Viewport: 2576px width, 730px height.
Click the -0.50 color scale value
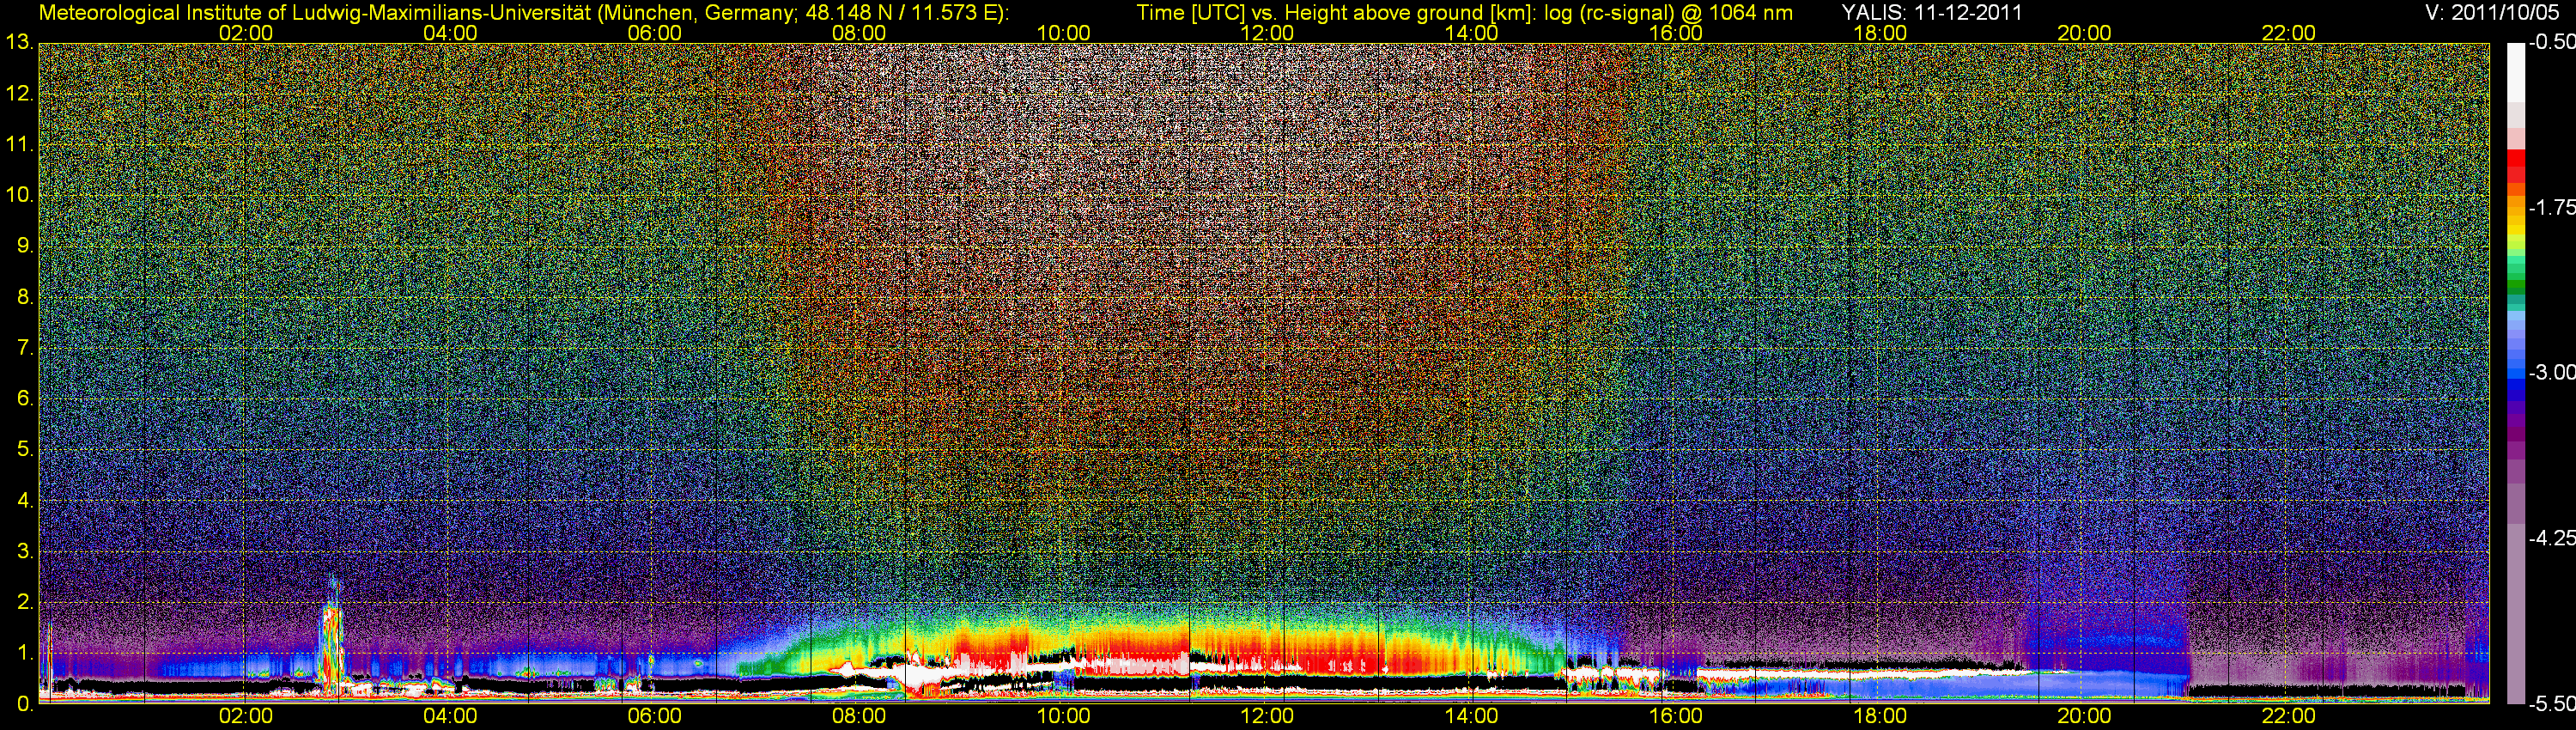pos(2551,42)
